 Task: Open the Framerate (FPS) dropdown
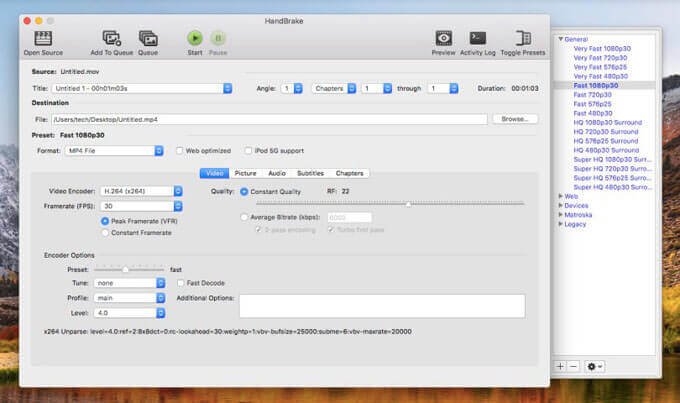141,206
